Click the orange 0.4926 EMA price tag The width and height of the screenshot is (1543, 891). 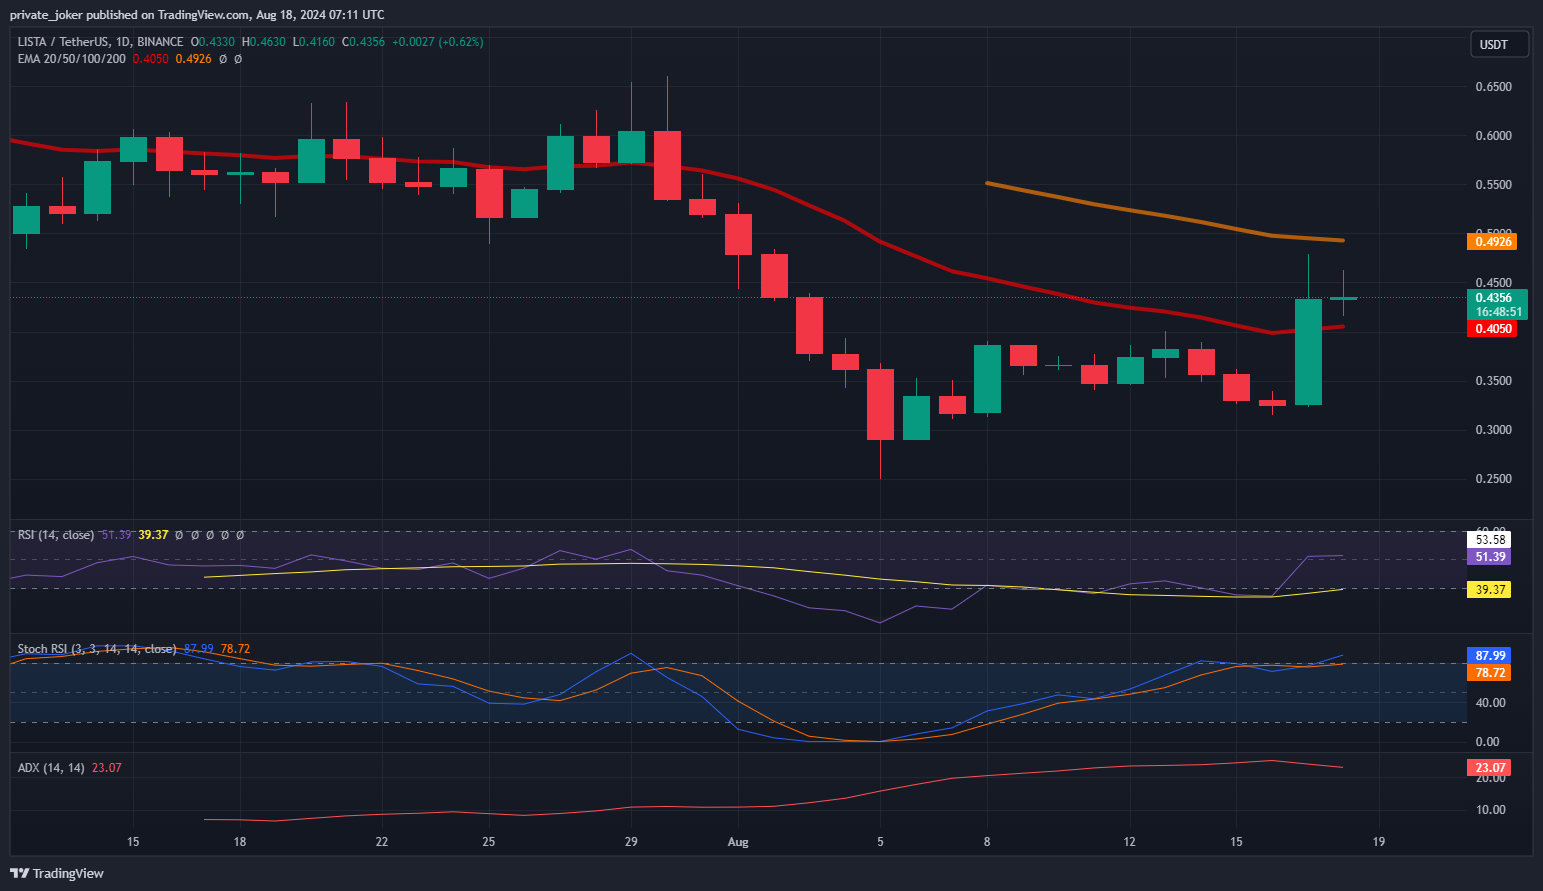coord(1491,242)
